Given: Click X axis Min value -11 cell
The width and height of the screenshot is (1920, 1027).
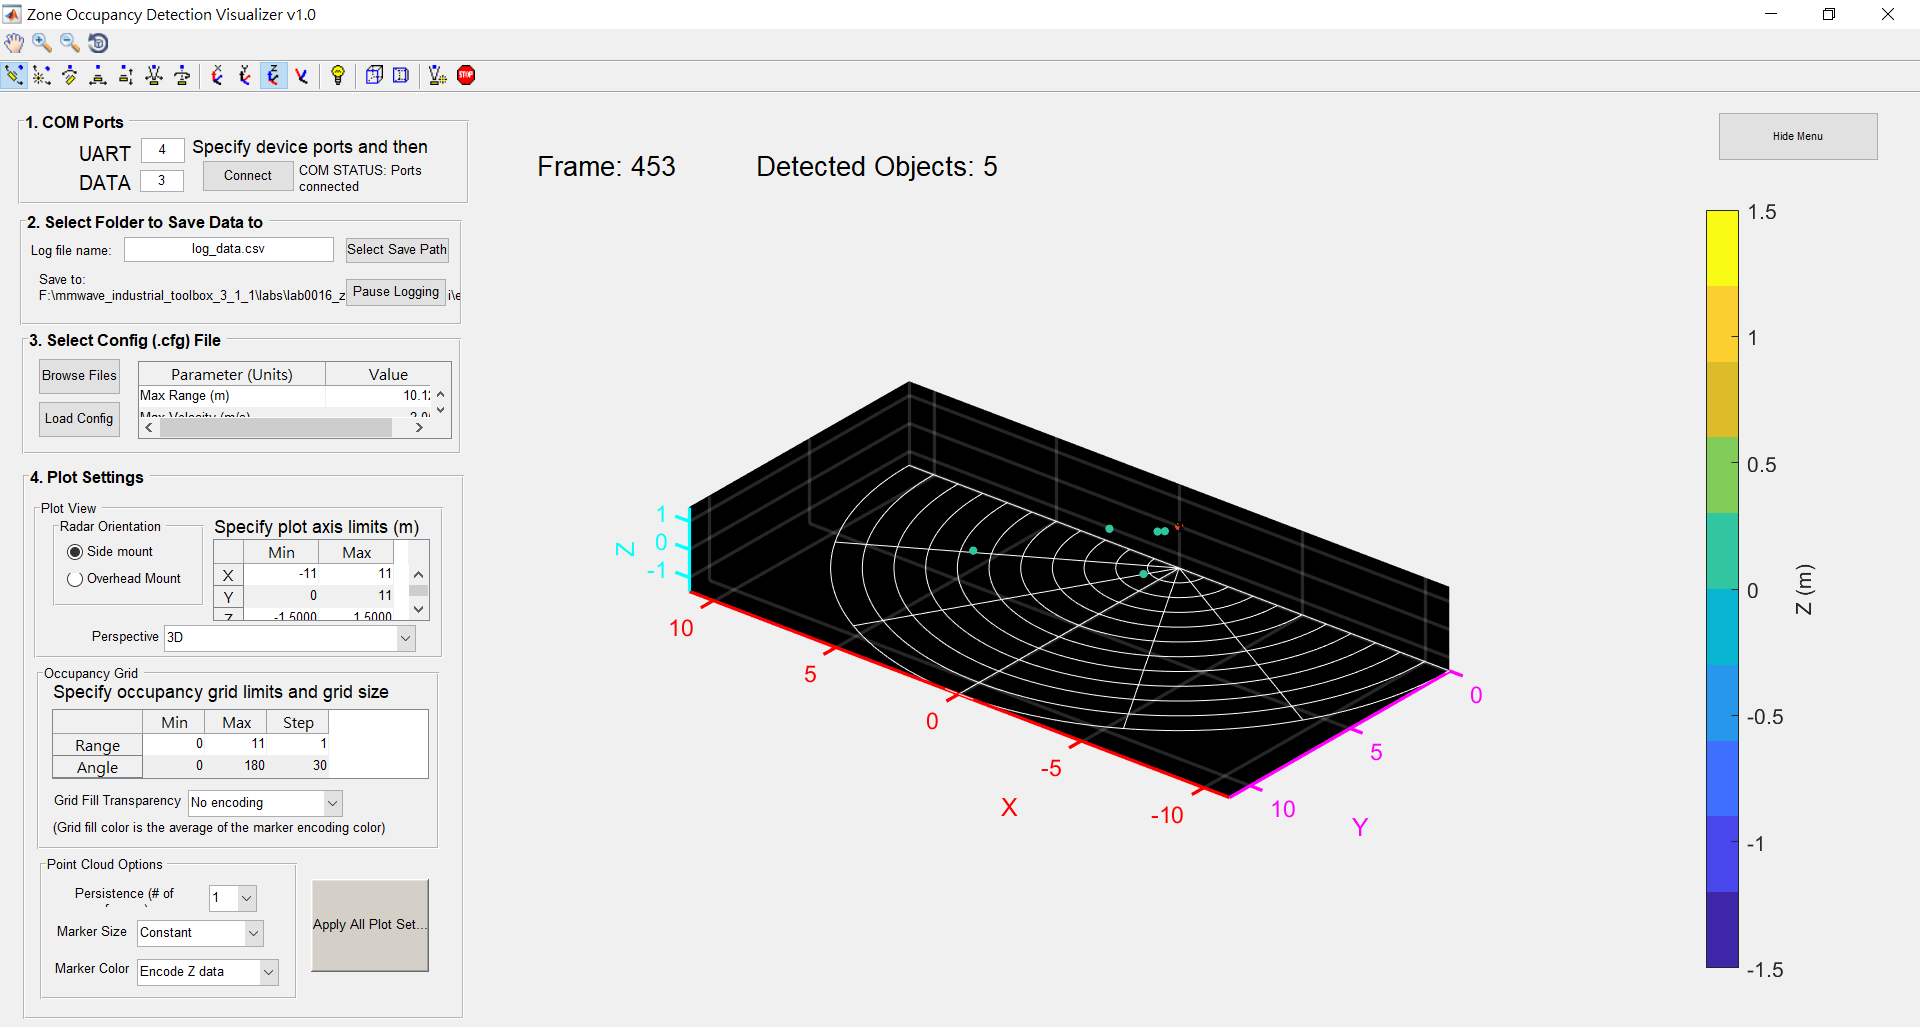Looking at the screenshot, I should click(282, 574).
